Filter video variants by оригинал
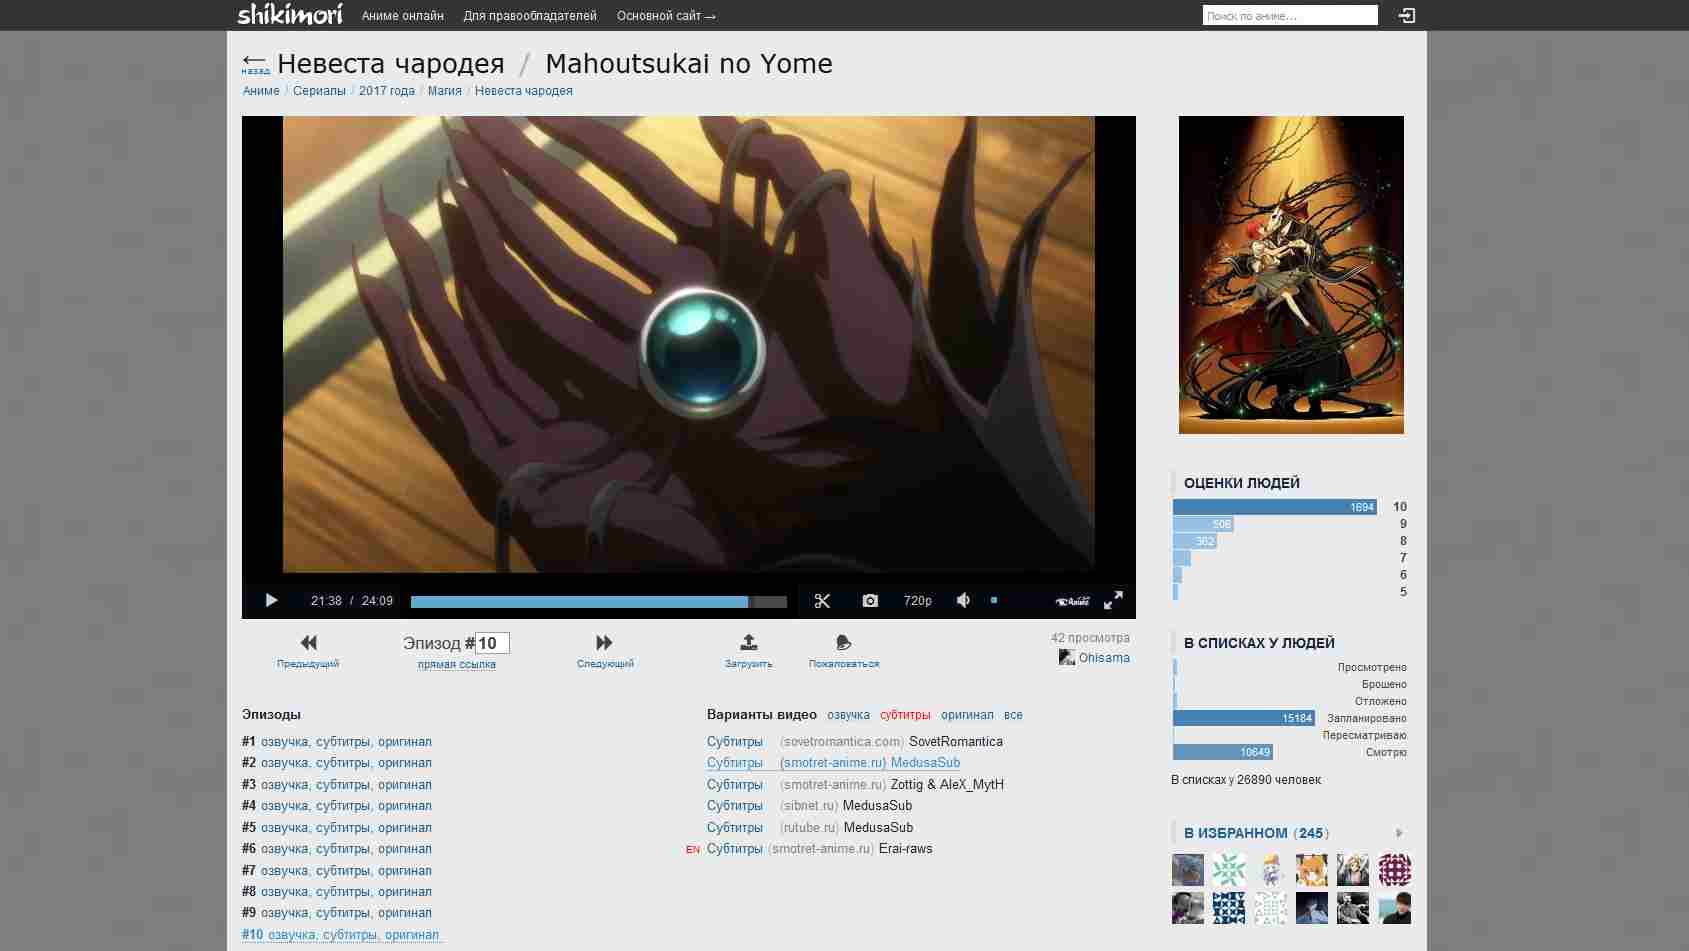The width and height of the screenshot is (1689, 951). [x=967, y=715]
